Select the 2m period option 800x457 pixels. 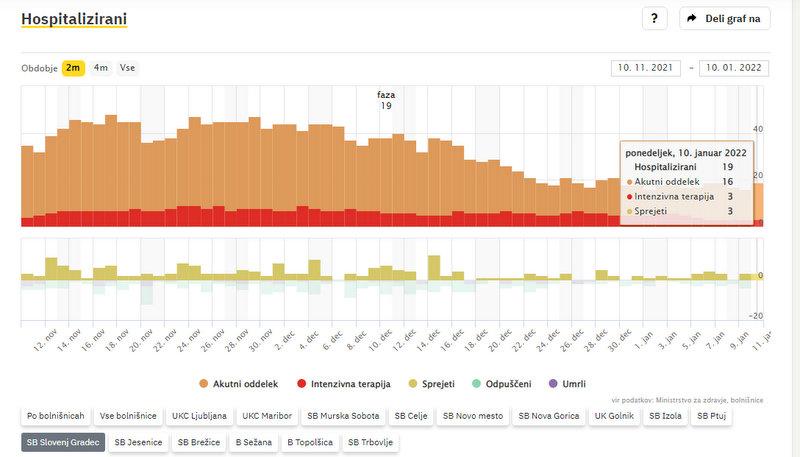[73, 68]
